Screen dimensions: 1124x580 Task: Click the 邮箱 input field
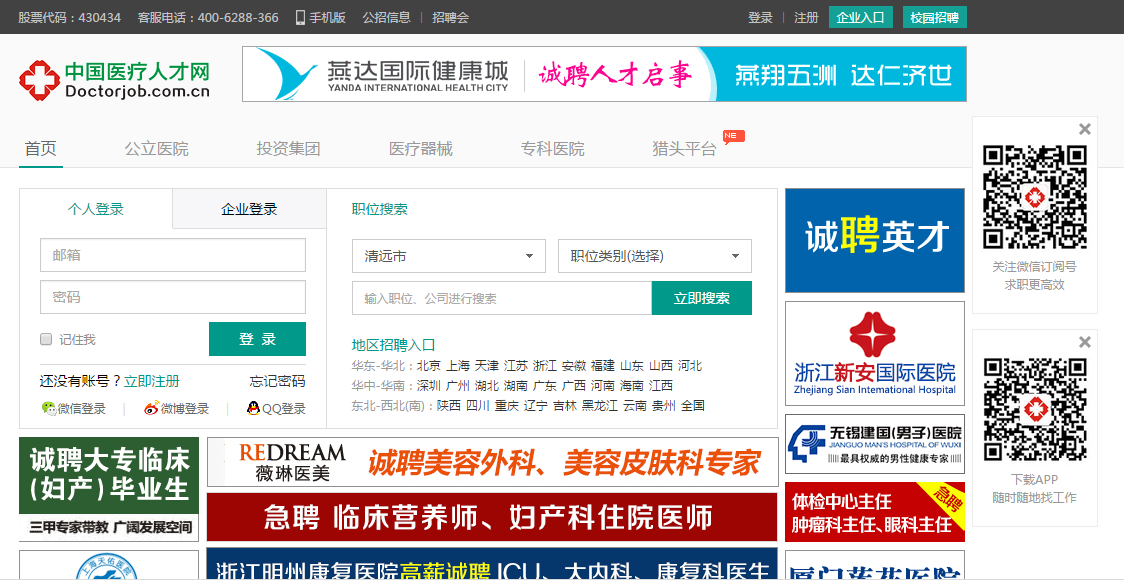point(173,255)
